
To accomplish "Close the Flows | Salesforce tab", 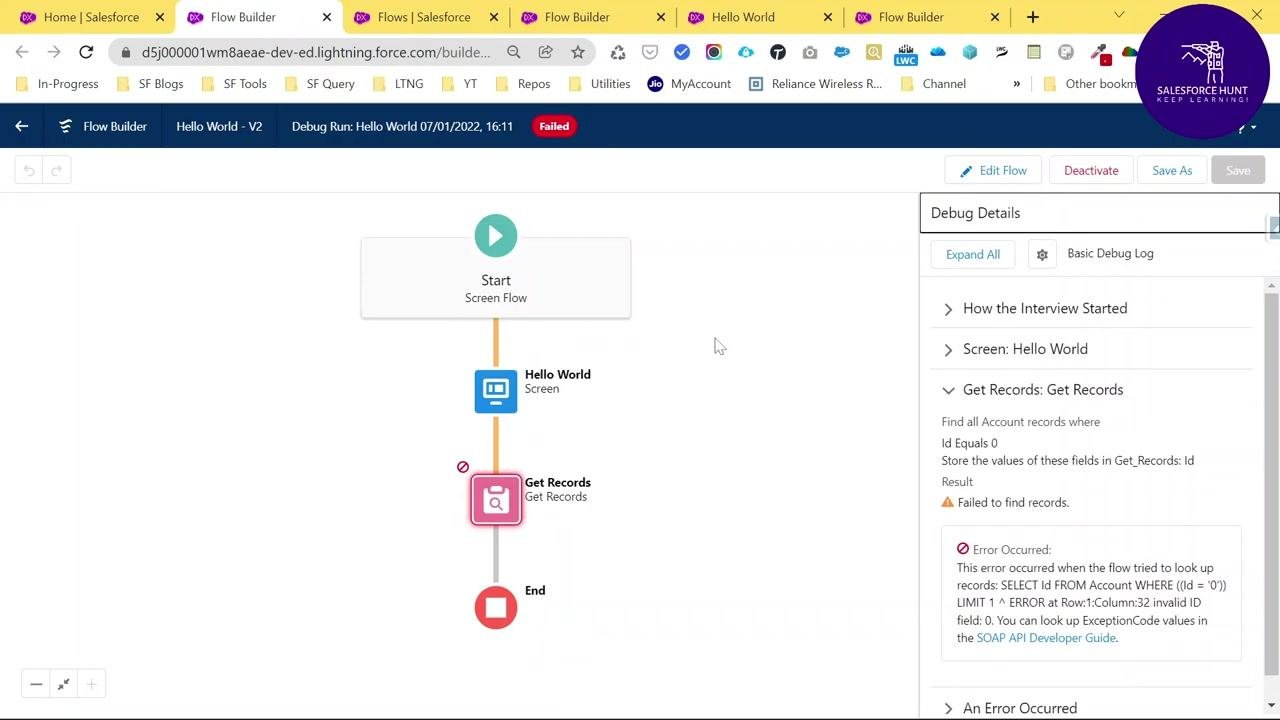I will [494, 17].
